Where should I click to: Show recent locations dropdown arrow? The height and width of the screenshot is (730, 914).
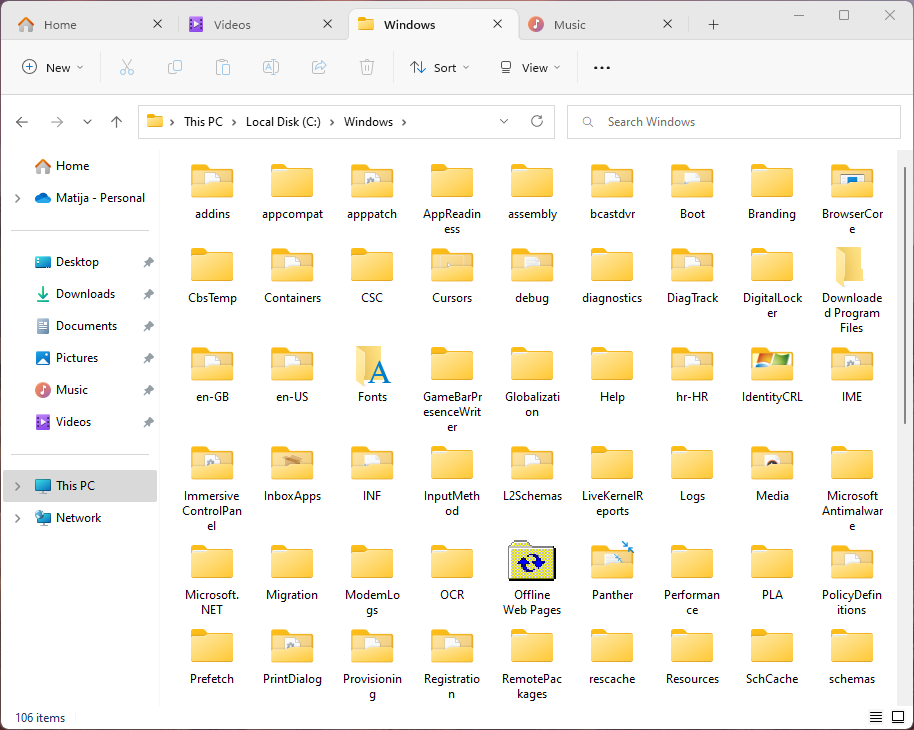pyautogui.click(x=87, y=122)
